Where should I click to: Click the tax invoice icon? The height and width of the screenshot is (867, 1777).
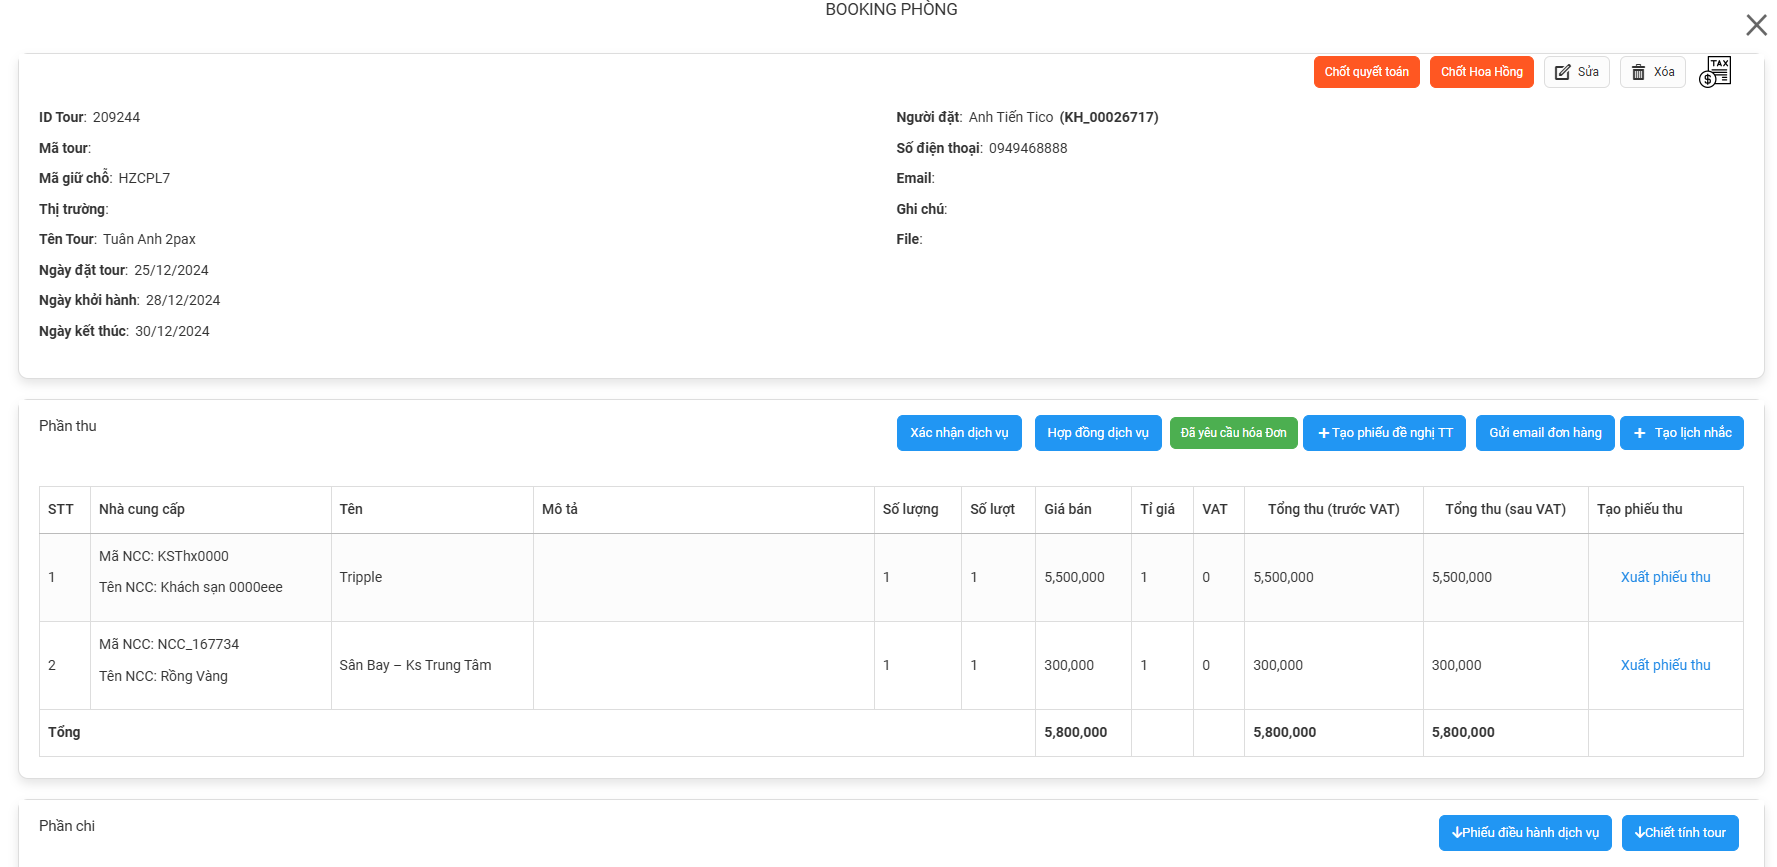click(x=1715, y=72)
